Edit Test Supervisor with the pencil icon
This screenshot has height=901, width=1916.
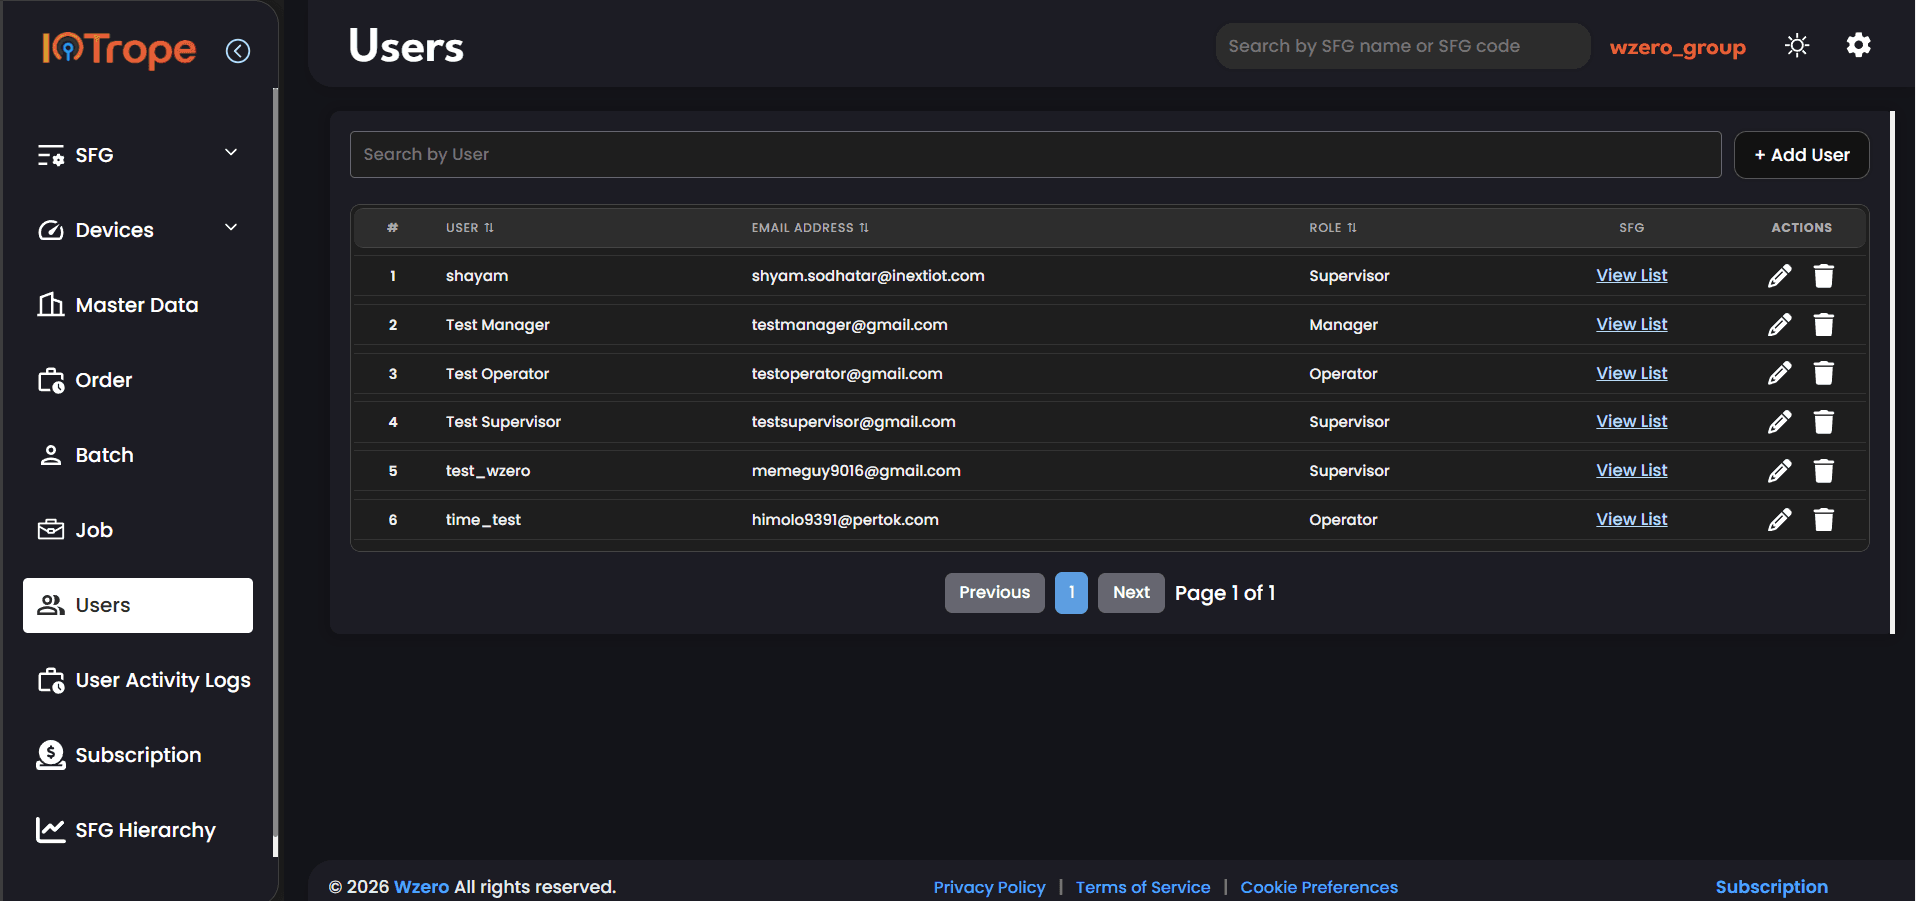click(1779, 422)
